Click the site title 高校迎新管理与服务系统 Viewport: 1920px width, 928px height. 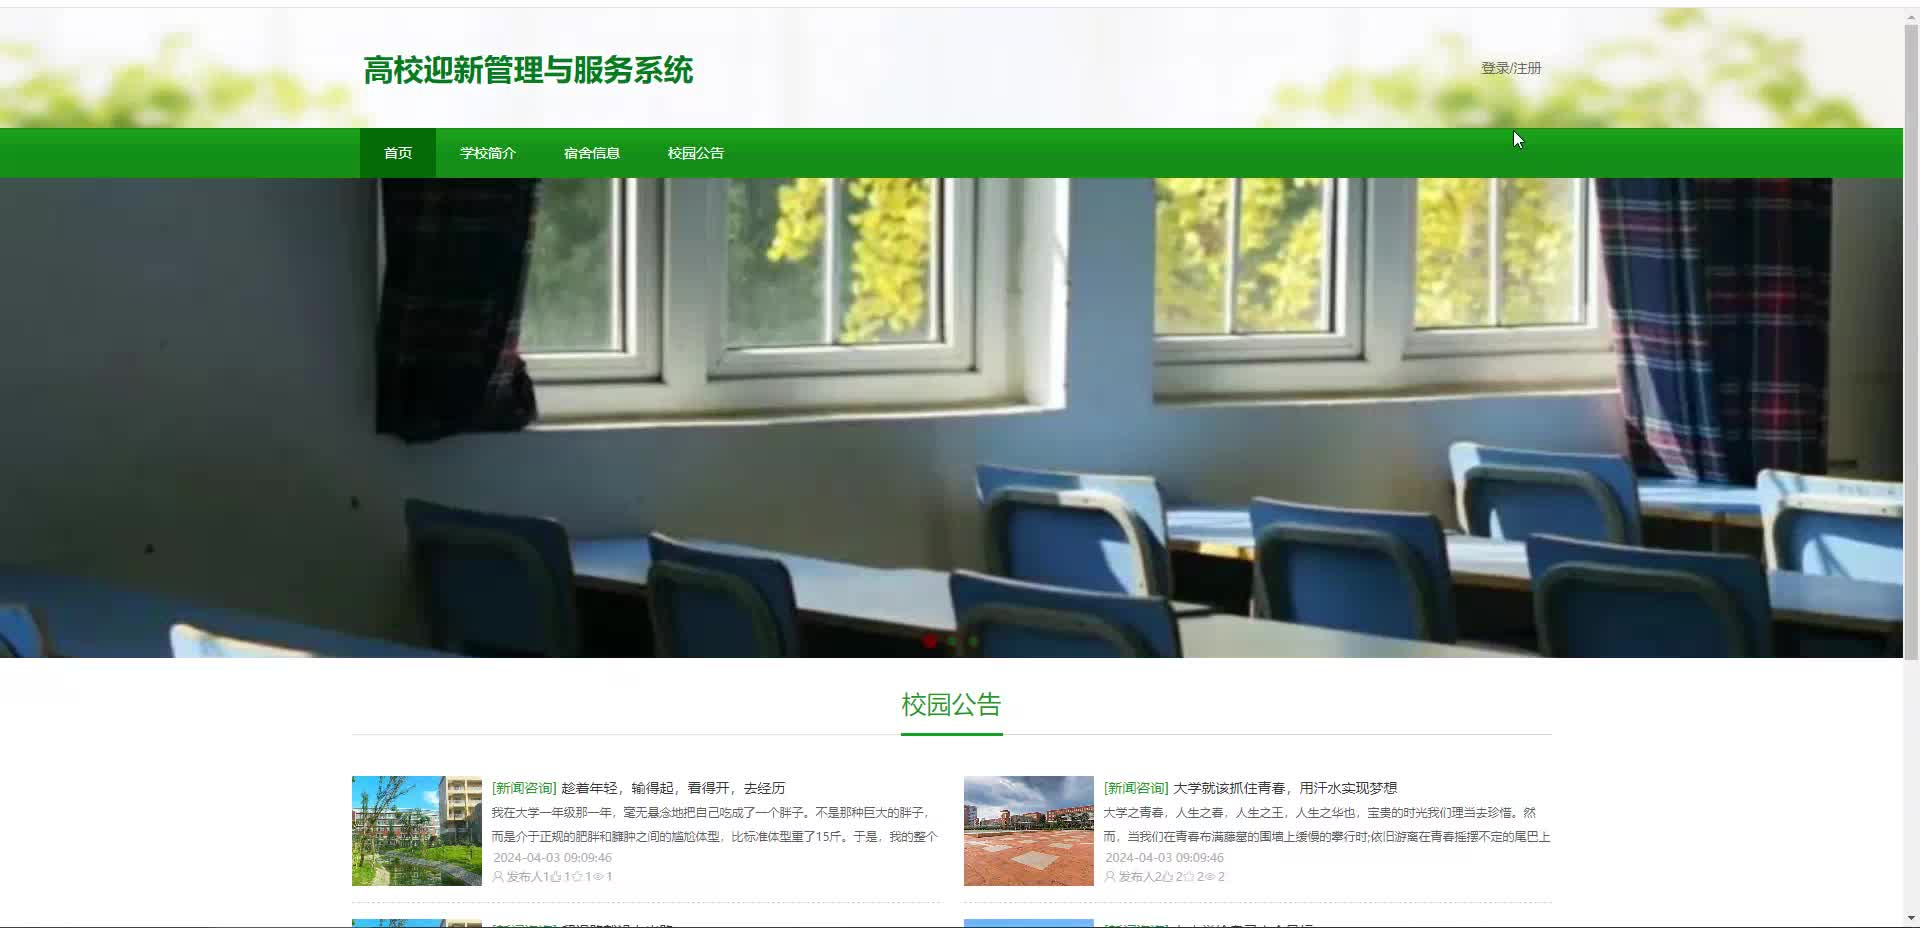[528, 70]
